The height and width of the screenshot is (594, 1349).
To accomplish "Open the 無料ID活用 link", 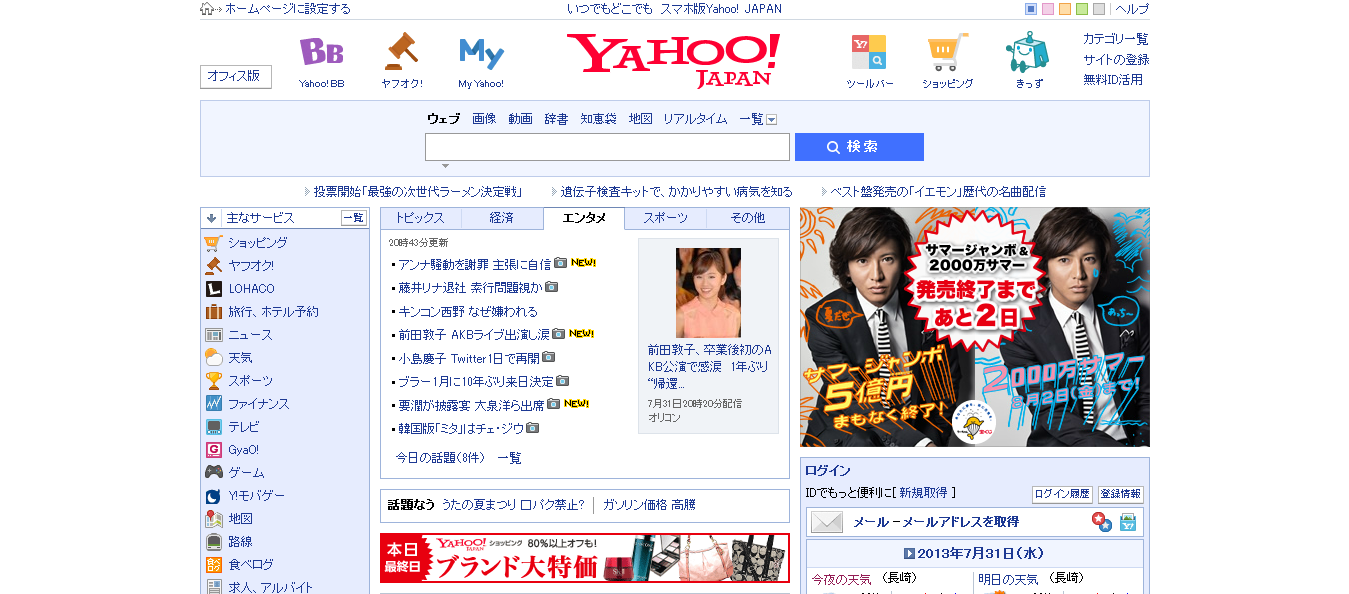I will (x=1113, y=80).
